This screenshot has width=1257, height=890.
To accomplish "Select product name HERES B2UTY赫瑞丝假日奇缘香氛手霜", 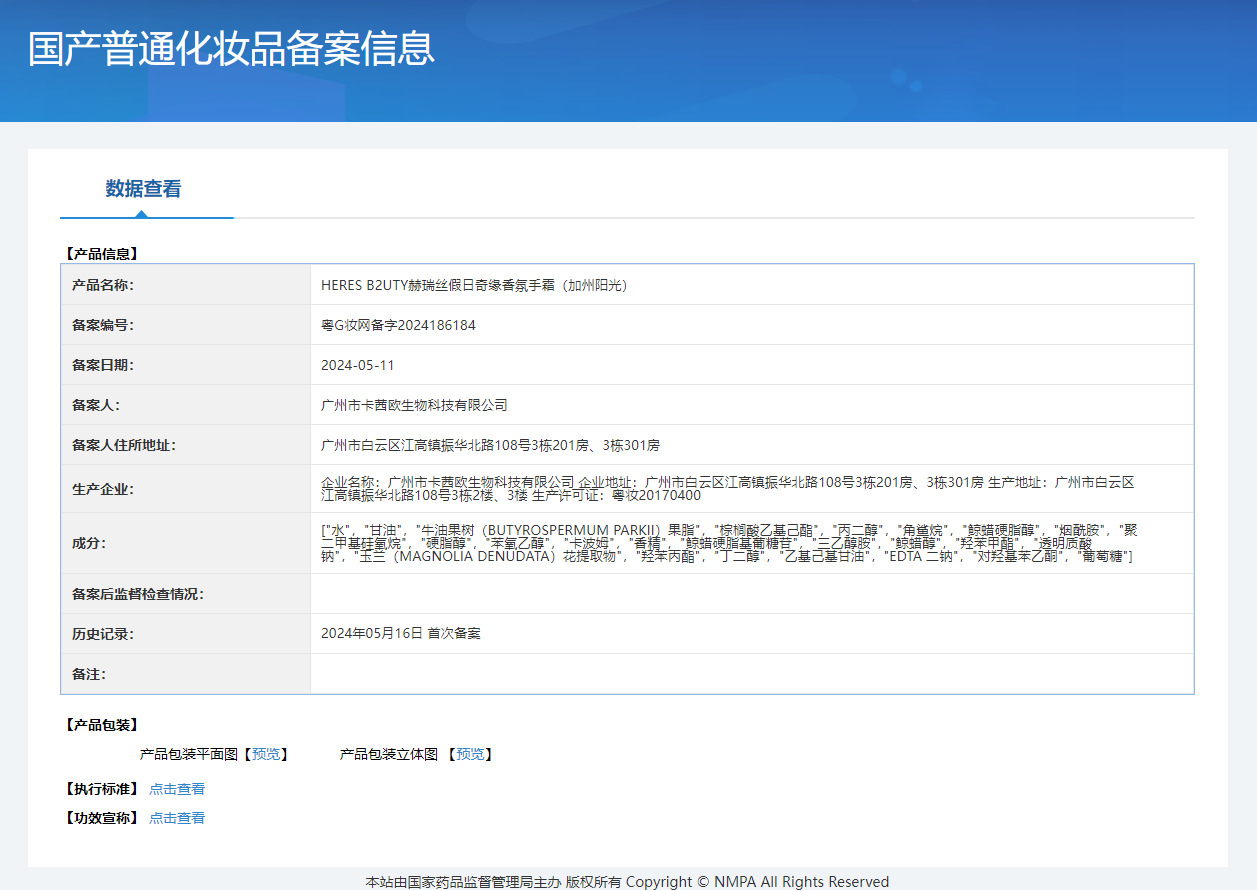I will pyautogui.click(x=474, y=285).
